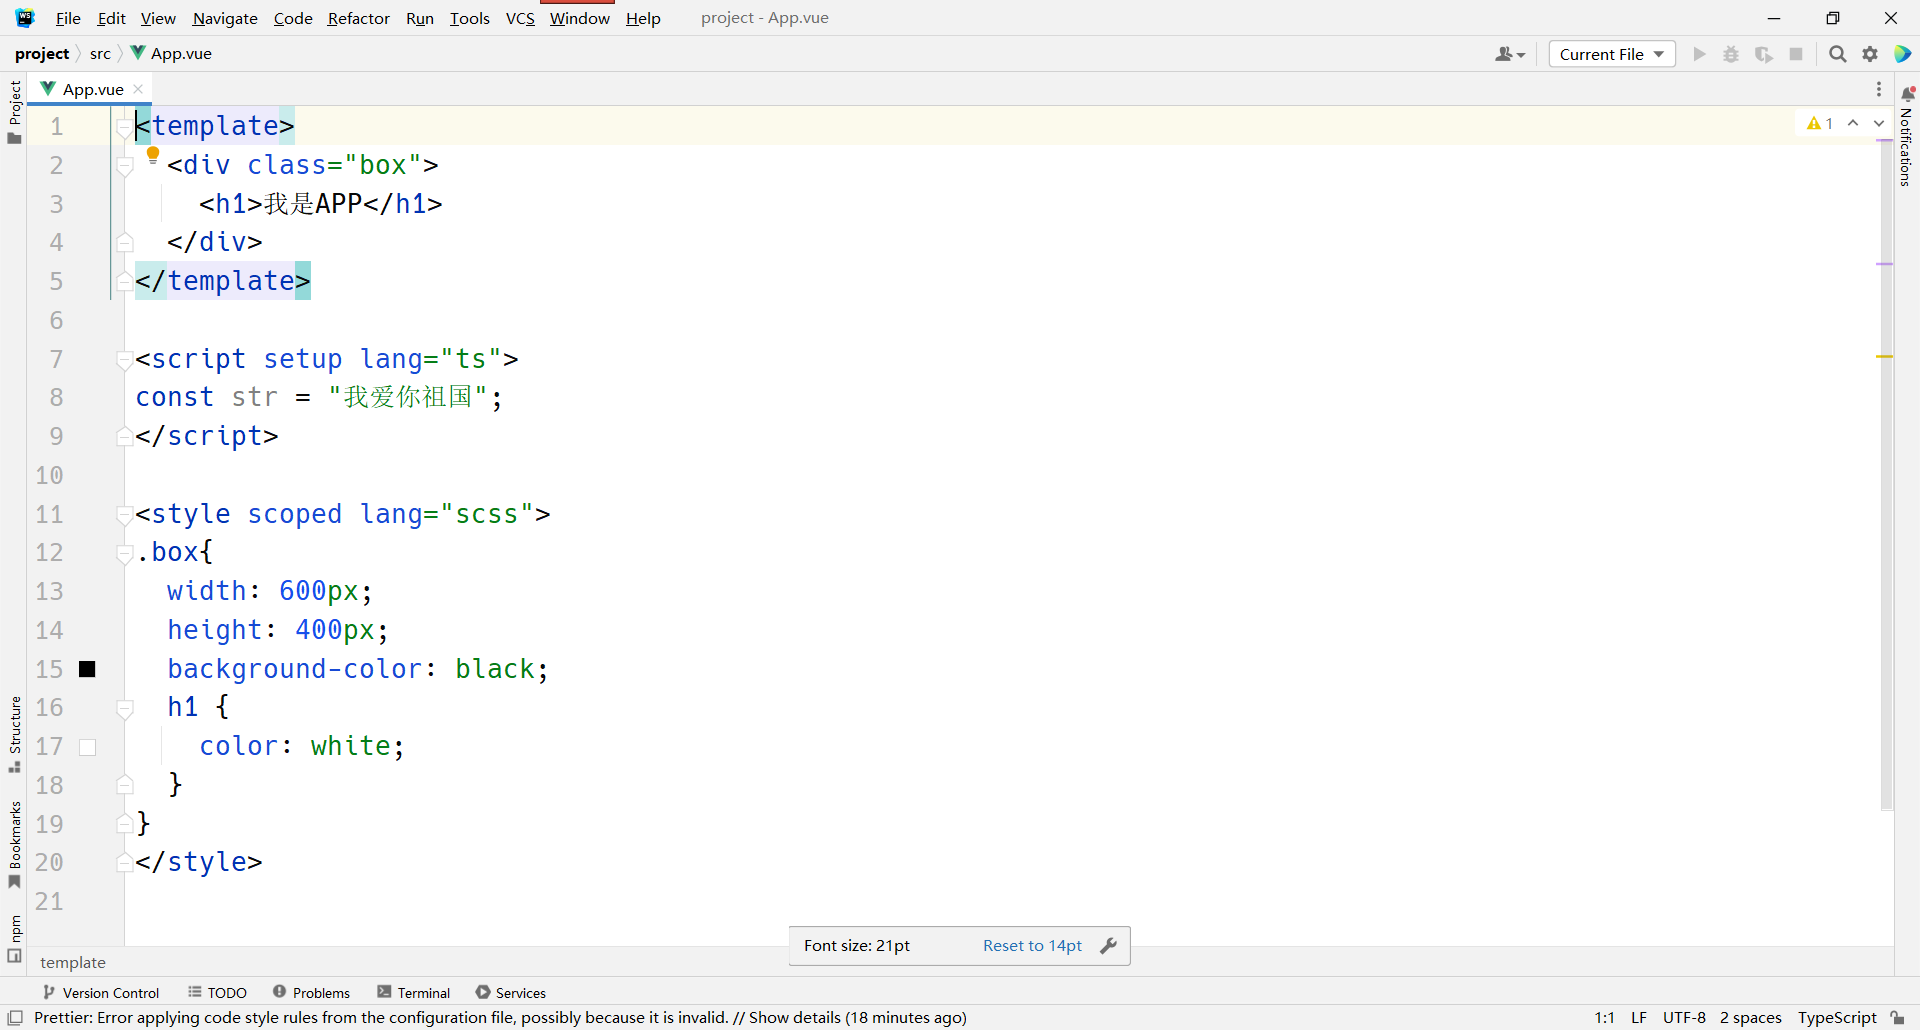Image resolution: width=1920 pixels, height=1030 pixels.
Task: Change file encoding UTF-8 in status bar
Action: point(1684,1017)
